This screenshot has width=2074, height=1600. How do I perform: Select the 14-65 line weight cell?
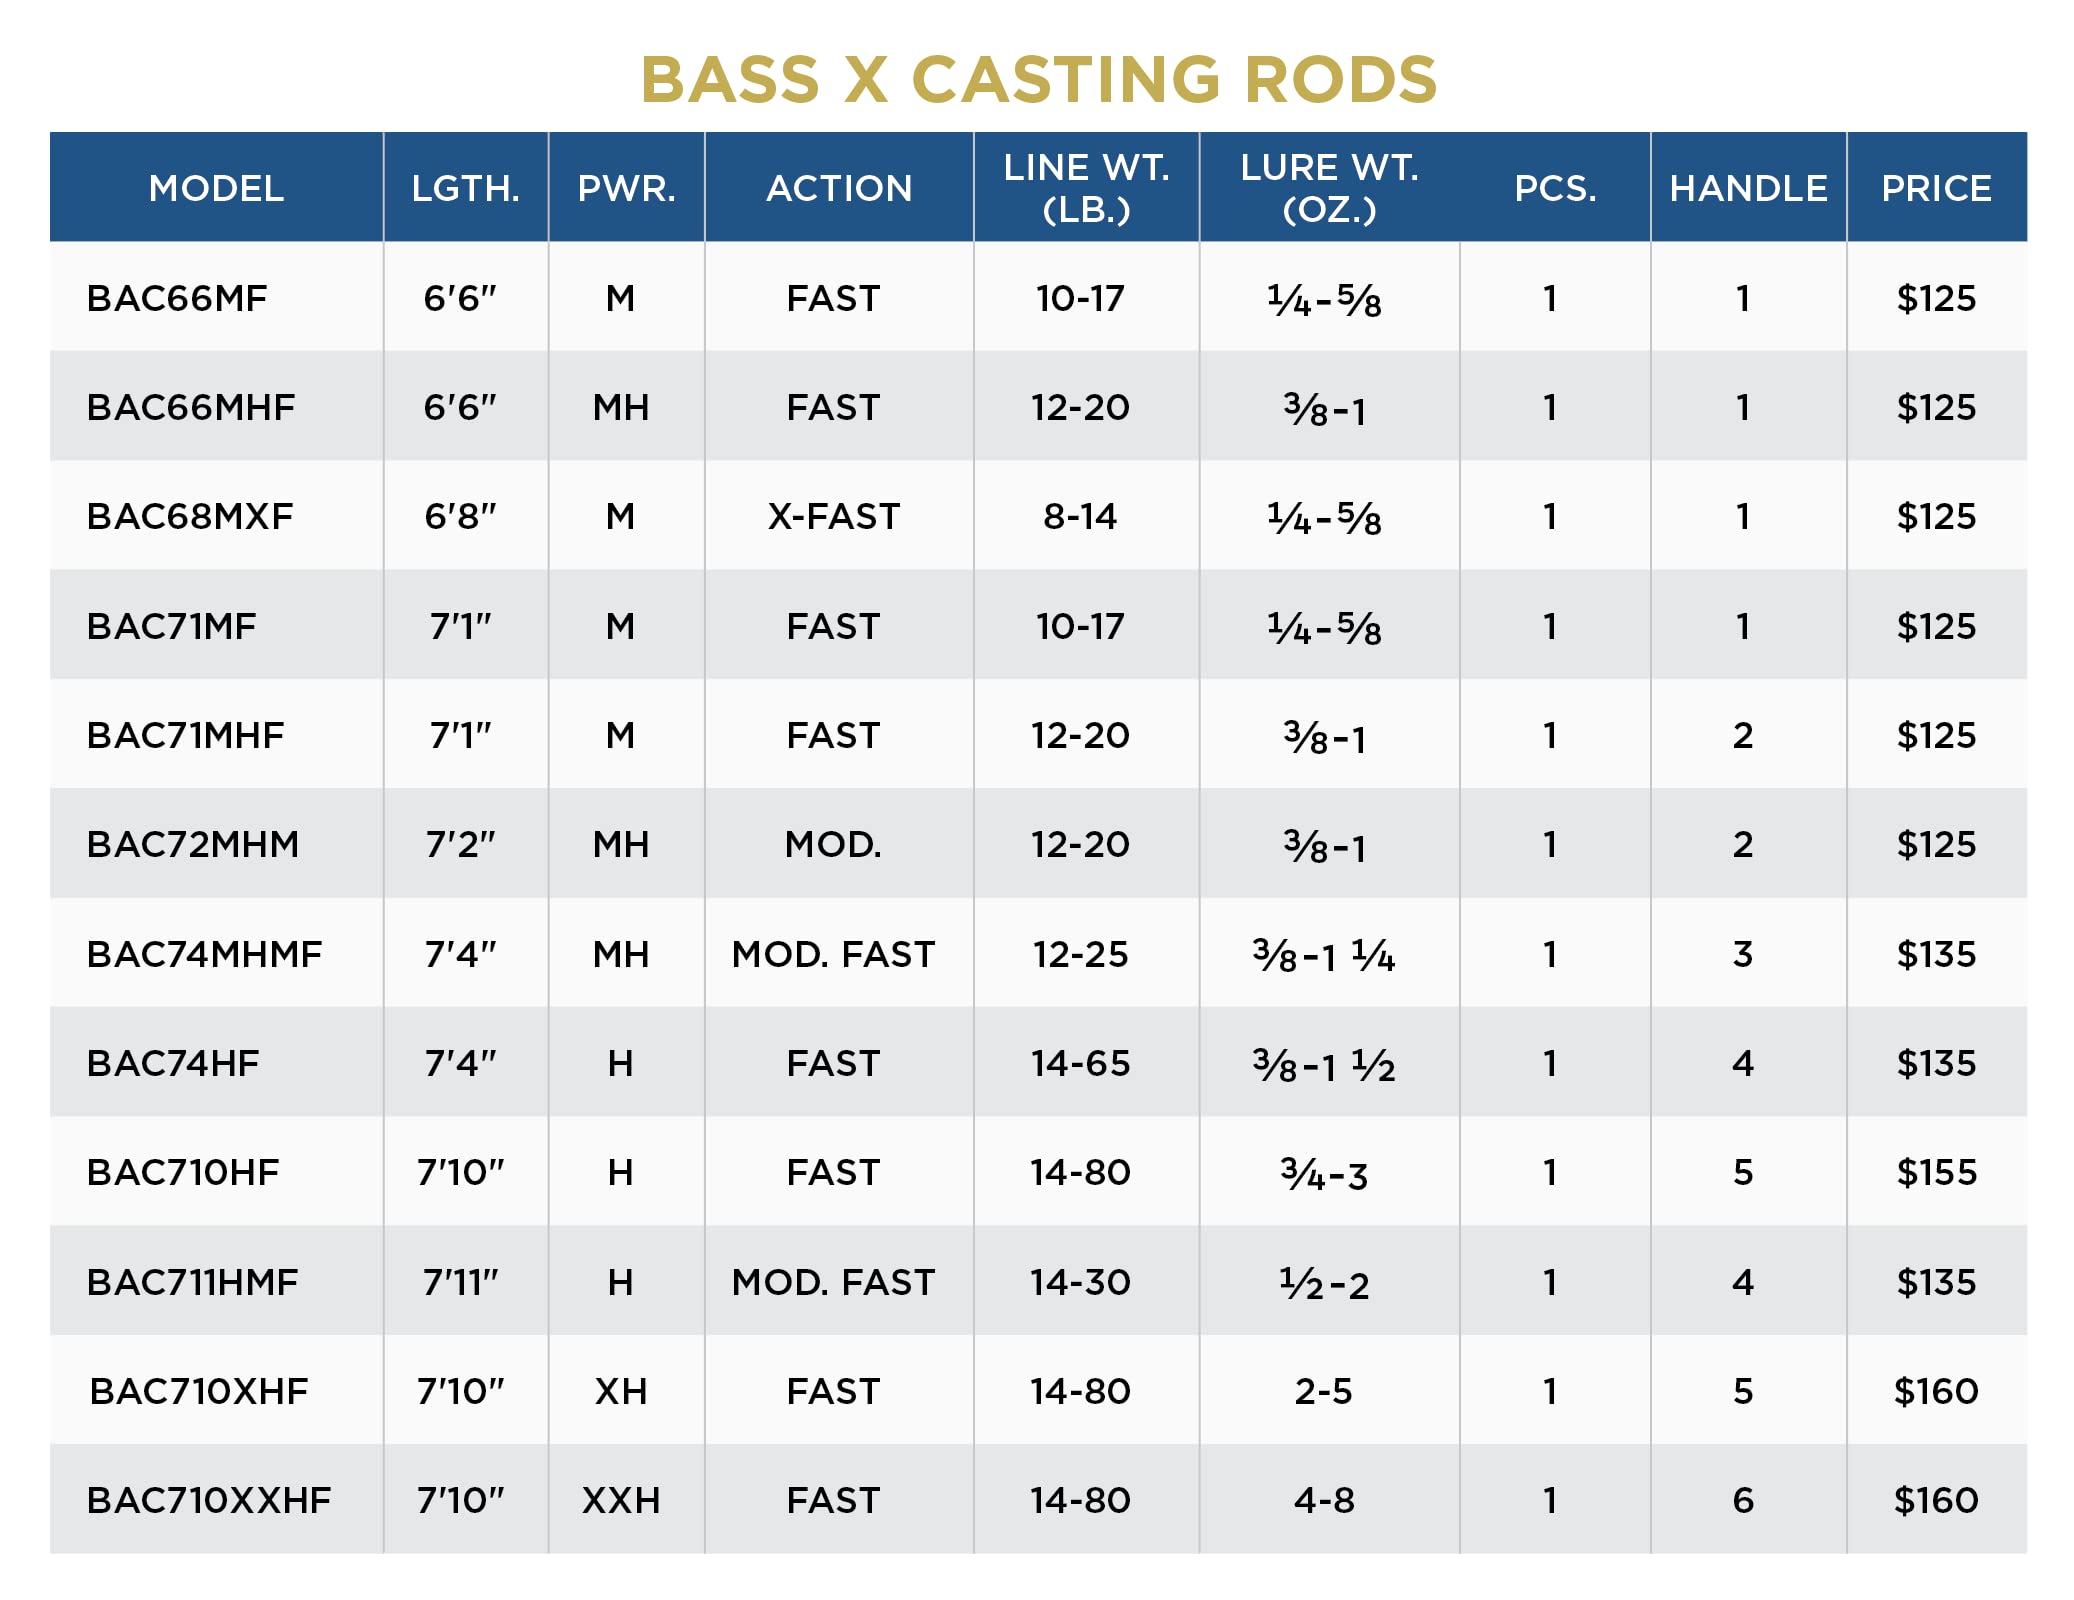[x=1081, y=1063]
